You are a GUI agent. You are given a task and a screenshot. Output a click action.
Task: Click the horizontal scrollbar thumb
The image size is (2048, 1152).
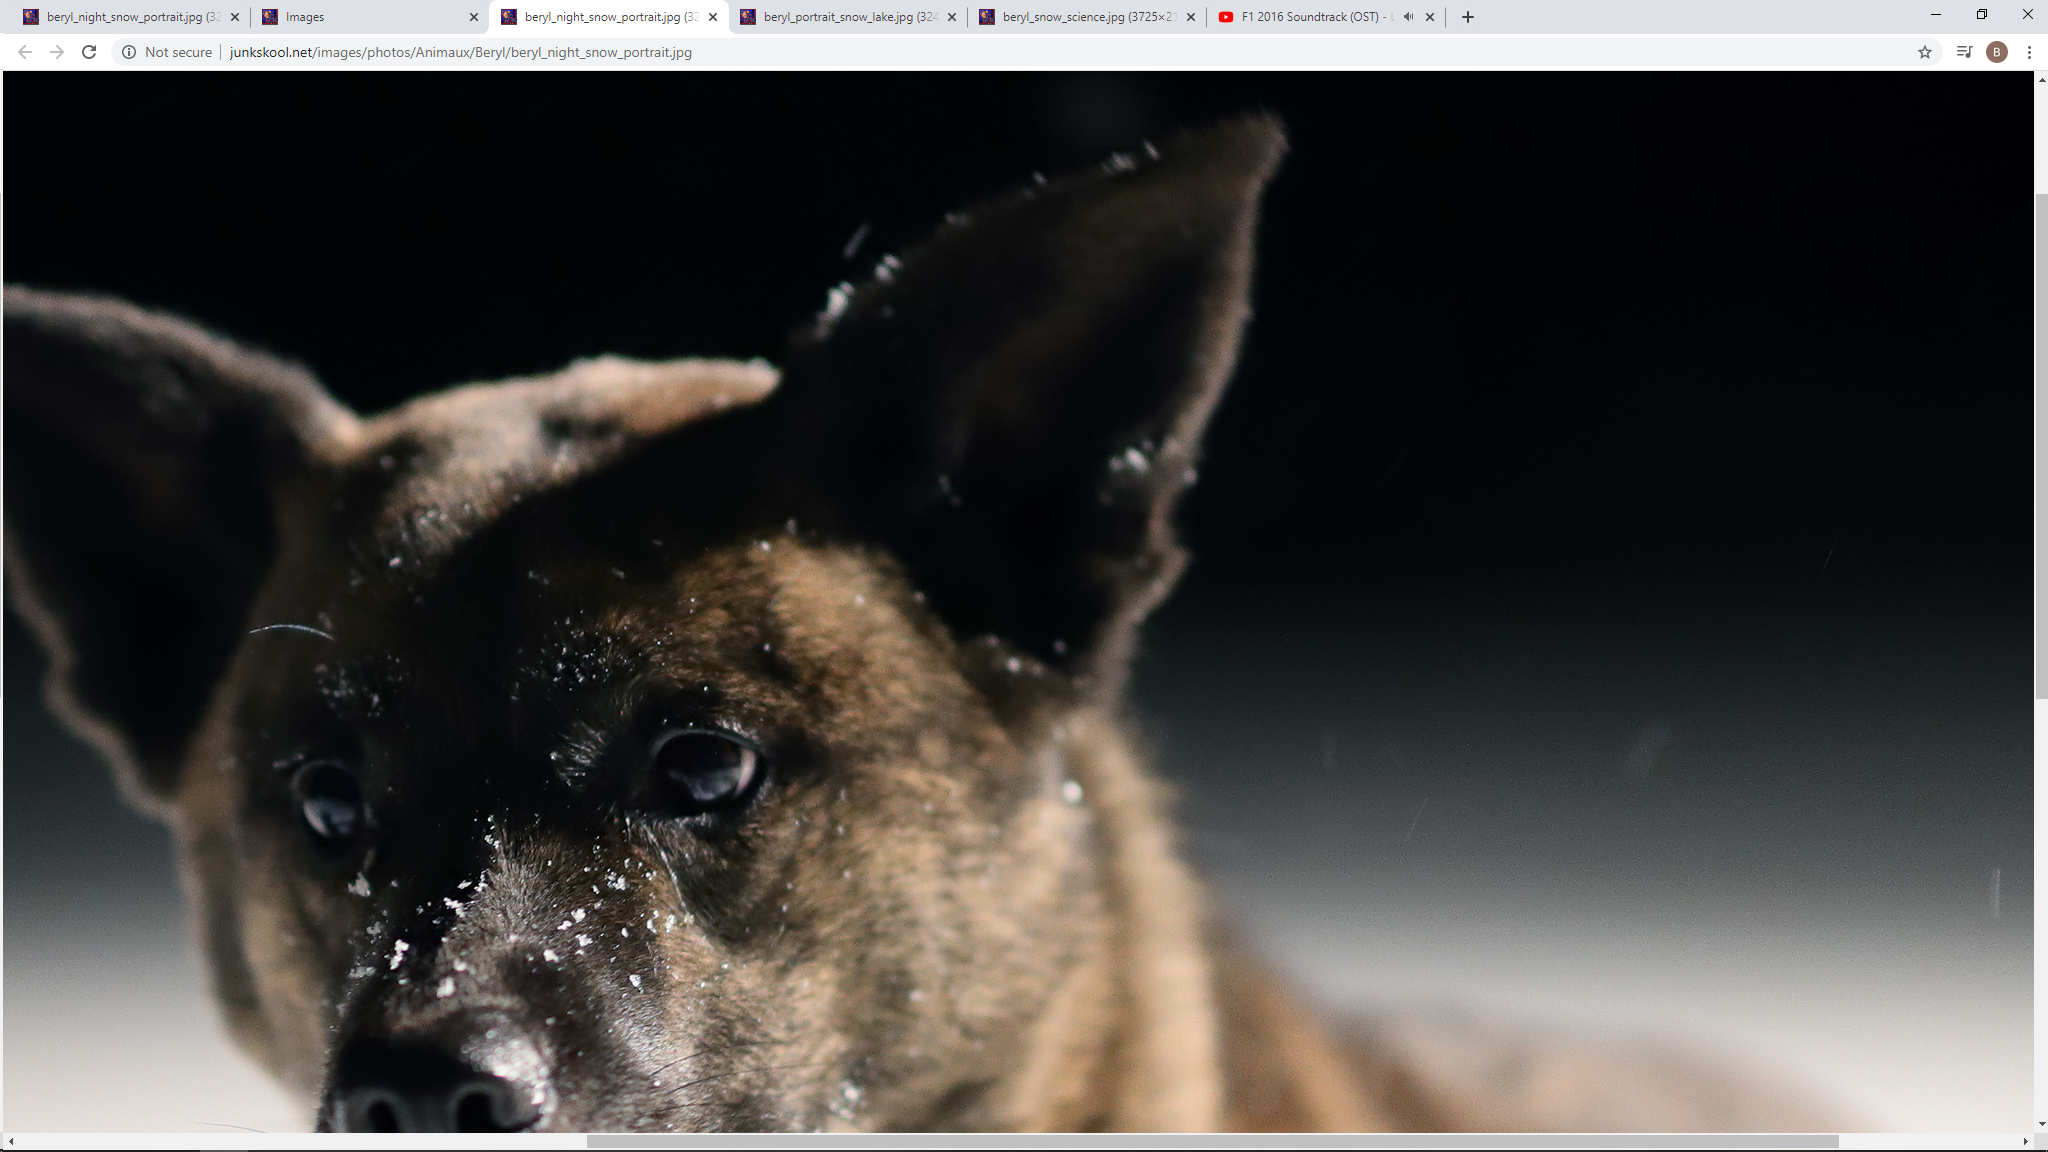click(x=1212, y=1141)
